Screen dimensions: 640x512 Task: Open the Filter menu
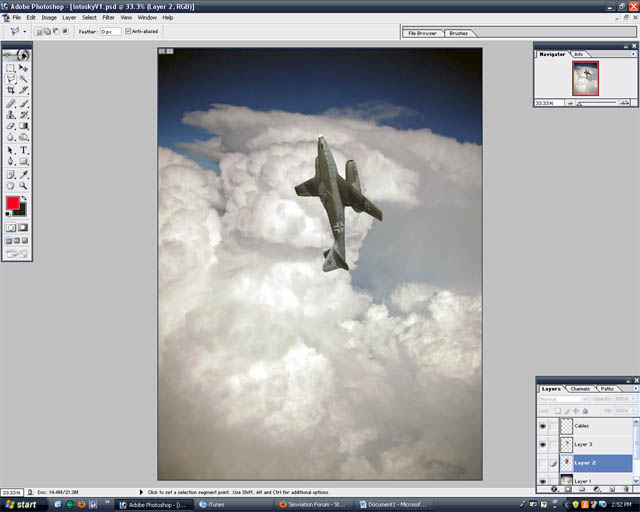(108, 17)
